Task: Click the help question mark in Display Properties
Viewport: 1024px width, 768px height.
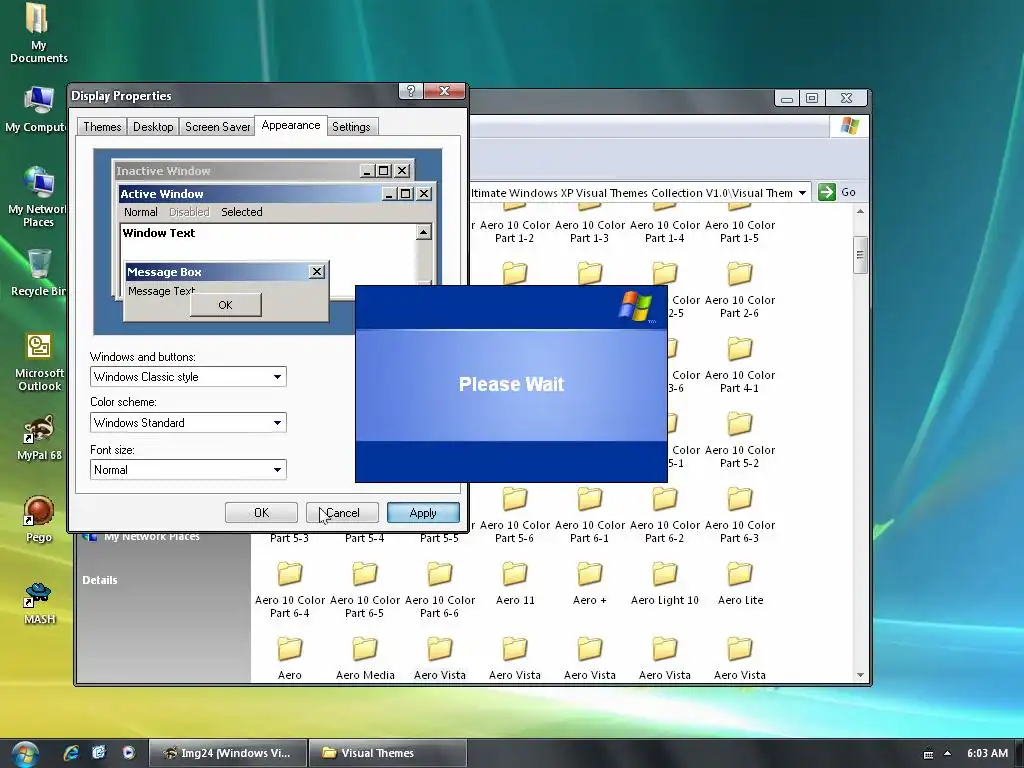Action: (411, 91)
